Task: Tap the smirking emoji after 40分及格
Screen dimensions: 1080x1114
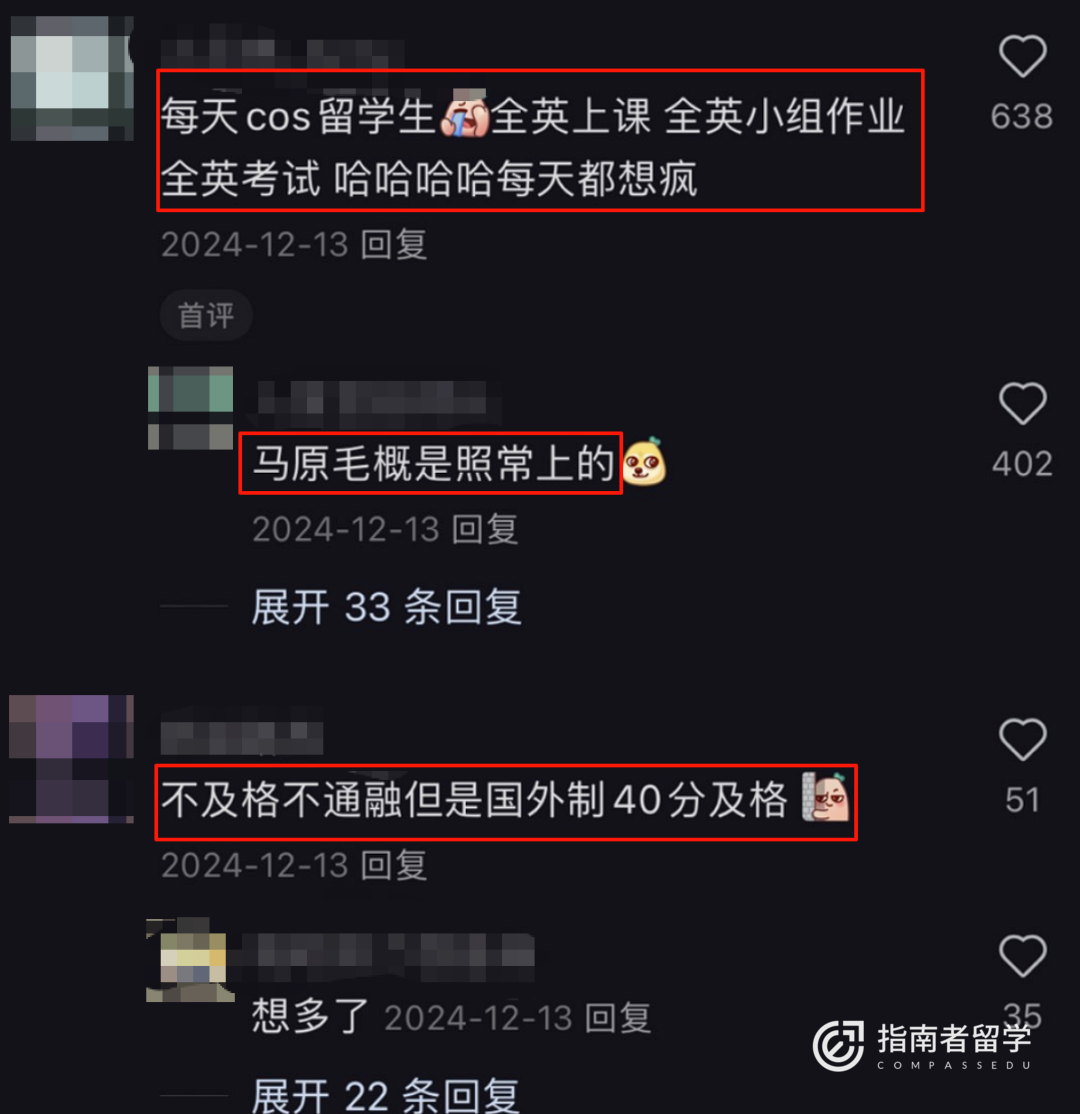Action: pos(826,797)
